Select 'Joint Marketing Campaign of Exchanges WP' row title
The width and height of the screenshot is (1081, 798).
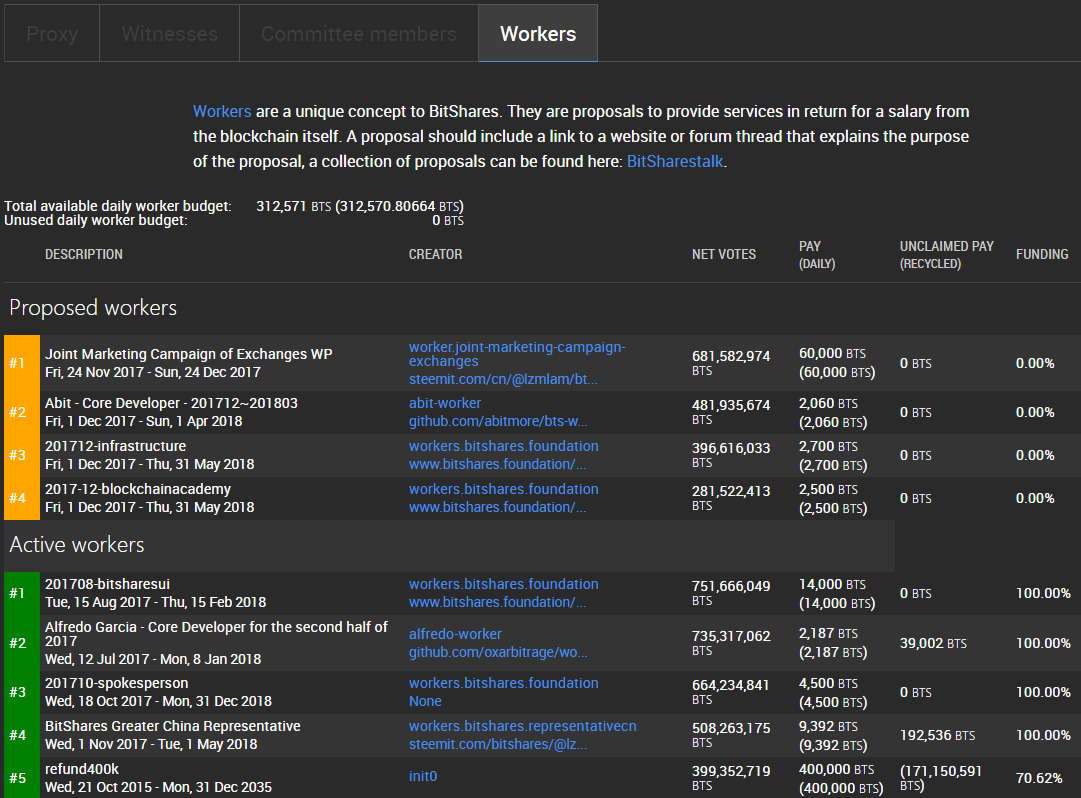[188, 354]
